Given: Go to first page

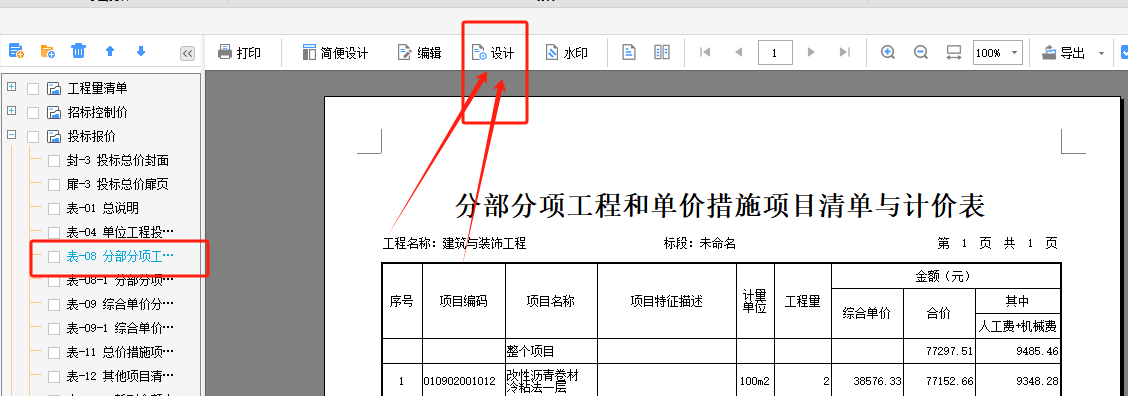Looking at the screenshot, I should 705,53.
